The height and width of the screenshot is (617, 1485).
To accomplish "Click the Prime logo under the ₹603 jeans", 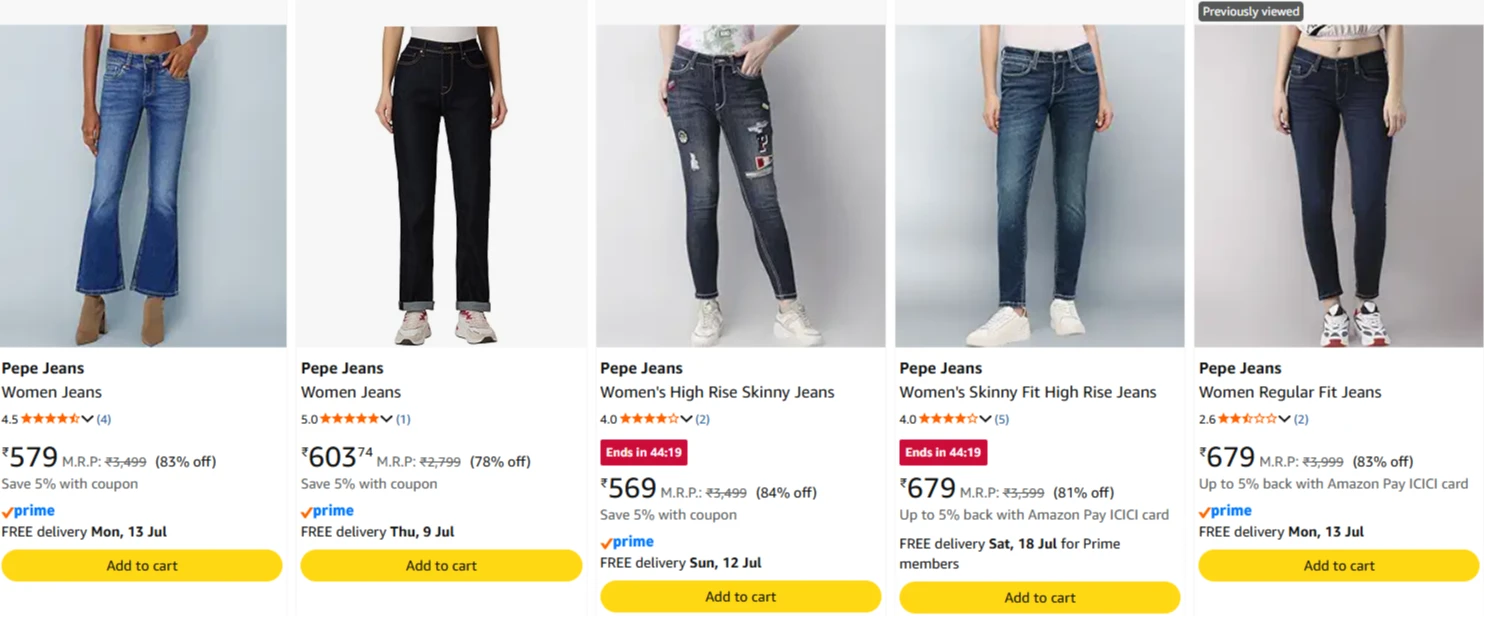I will (327, 511).
